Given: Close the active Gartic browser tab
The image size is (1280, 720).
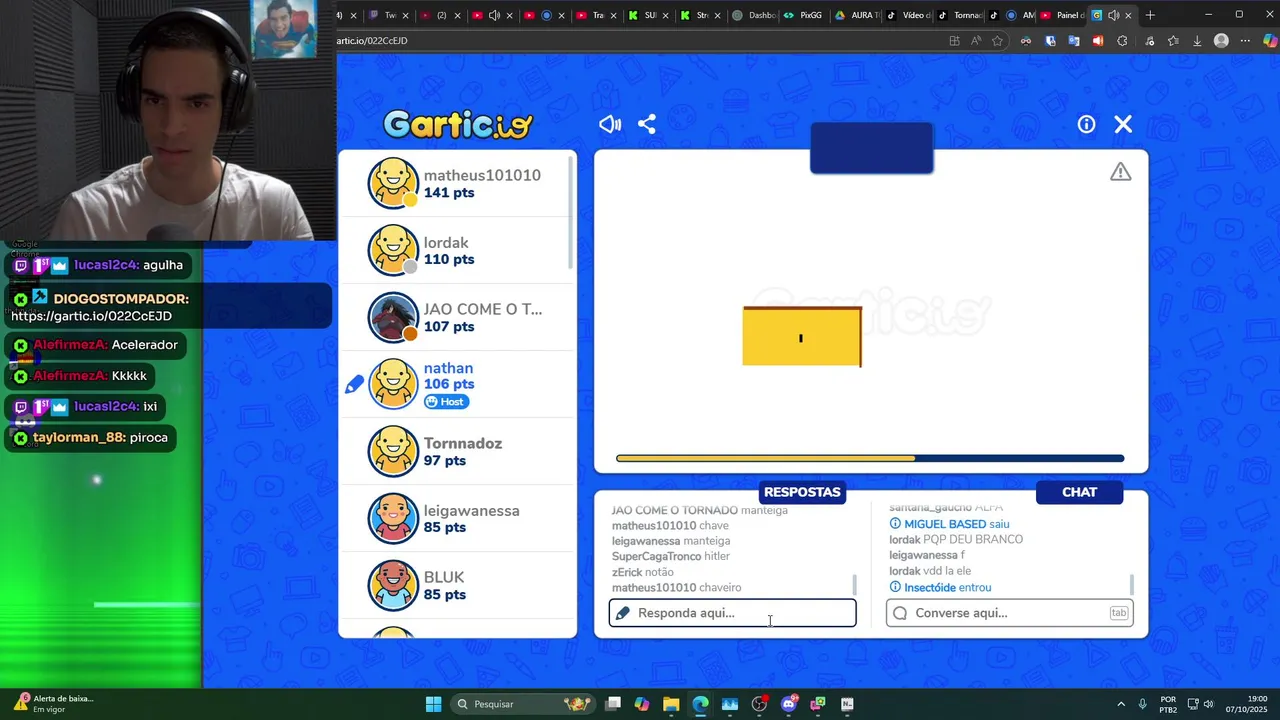Looking at the screenshot, I should click(x=1129, y=15).
